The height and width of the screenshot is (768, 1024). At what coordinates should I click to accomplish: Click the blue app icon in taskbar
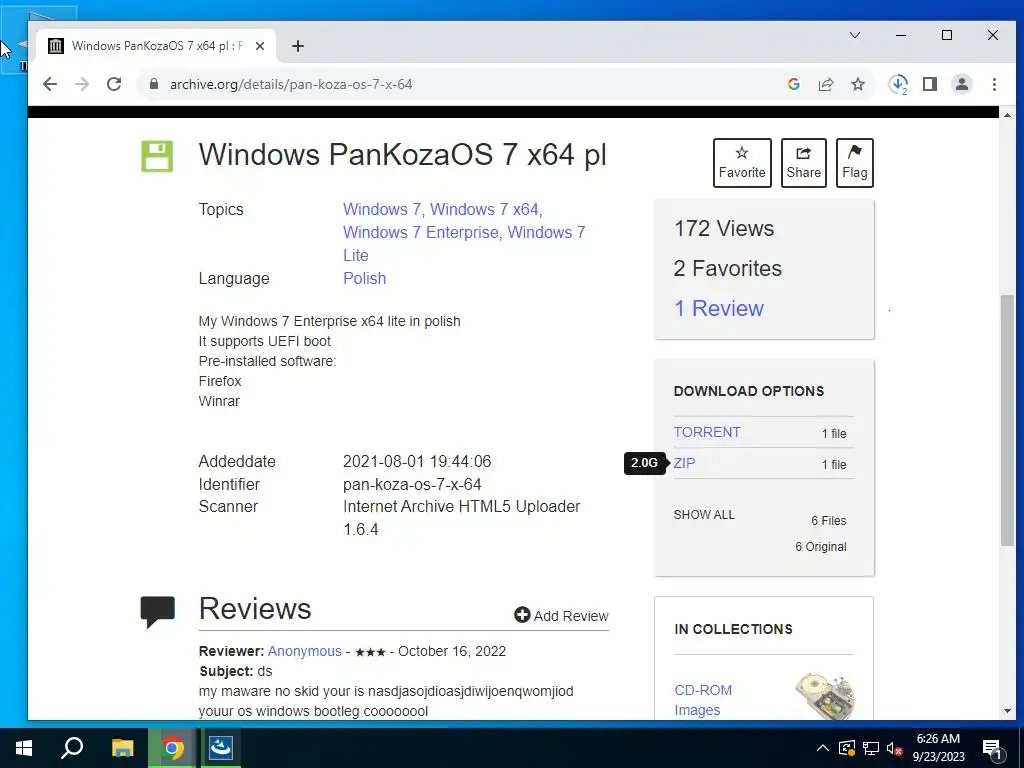click(221, 748)
